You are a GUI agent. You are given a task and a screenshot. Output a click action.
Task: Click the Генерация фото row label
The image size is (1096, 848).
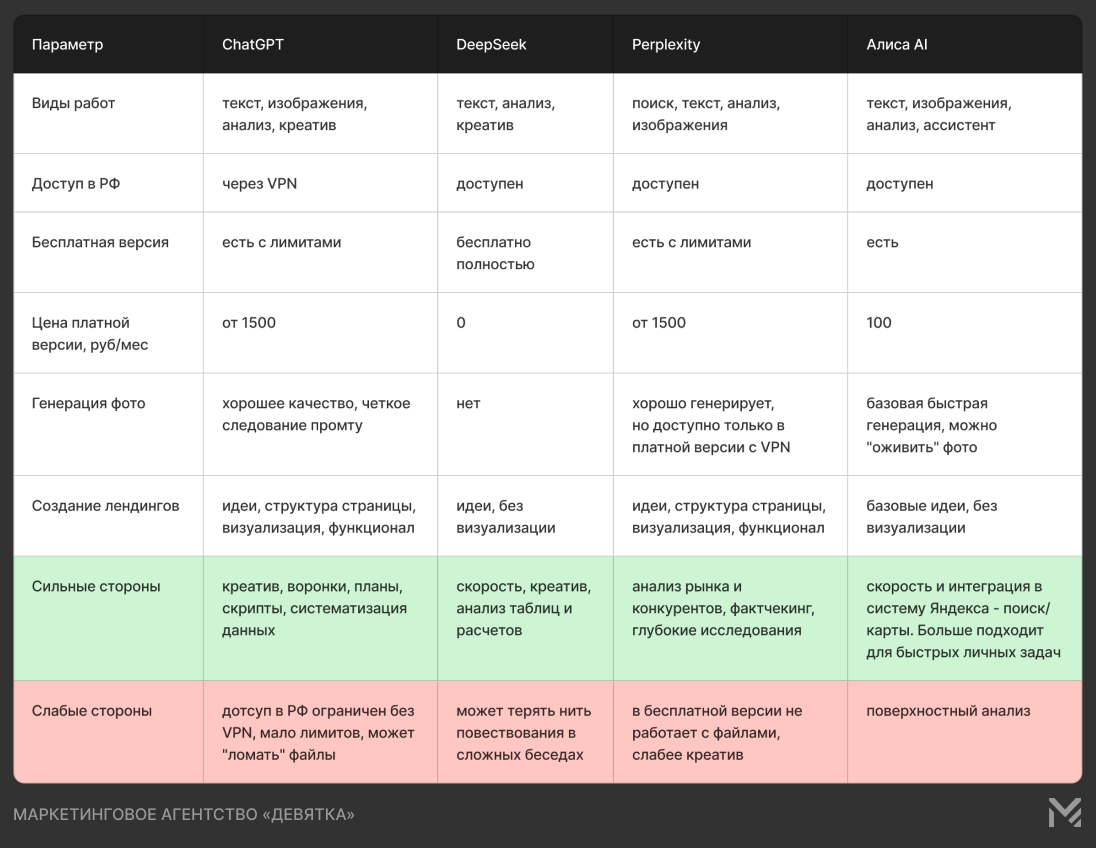click(x=88, y=403)
